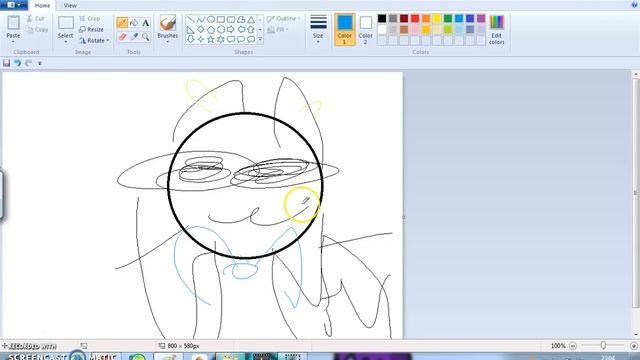Pick the black color swatch
Viewport: 640px width, 360px height.
click(382, 18)
